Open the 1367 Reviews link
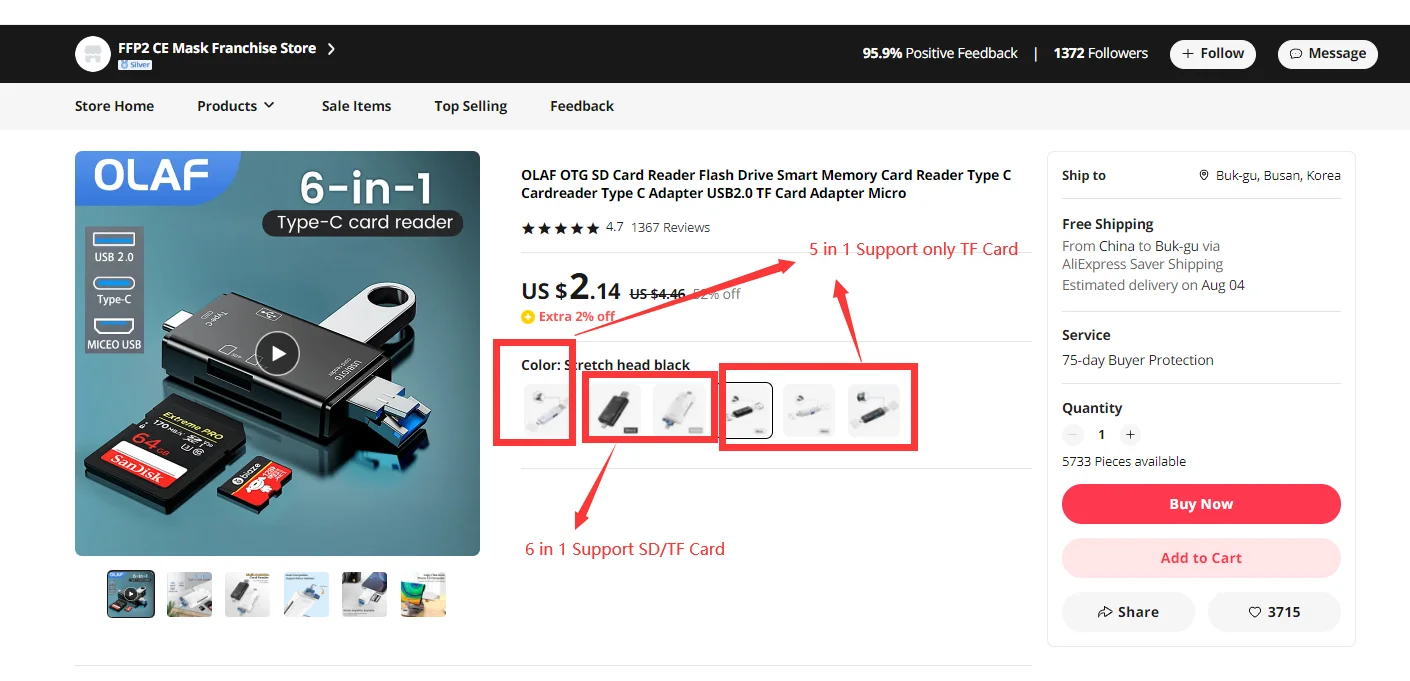The image size is (1410, 681). [670, 228]
